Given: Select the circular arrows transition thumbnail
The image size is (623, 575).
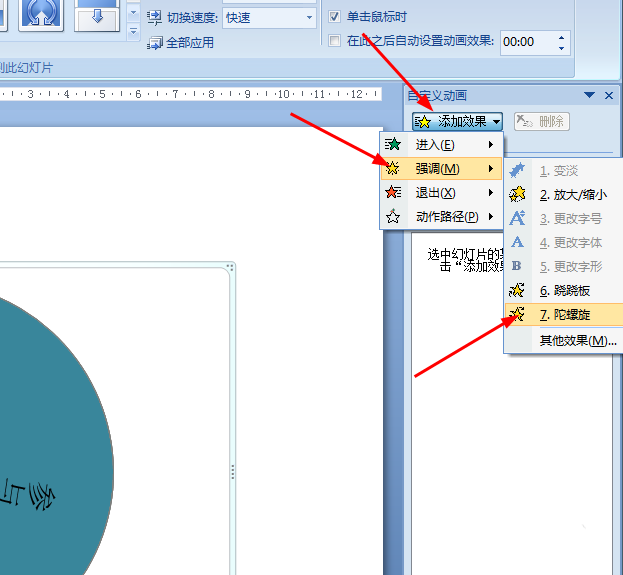Looking at the screenshot, I should pos(41,15).
